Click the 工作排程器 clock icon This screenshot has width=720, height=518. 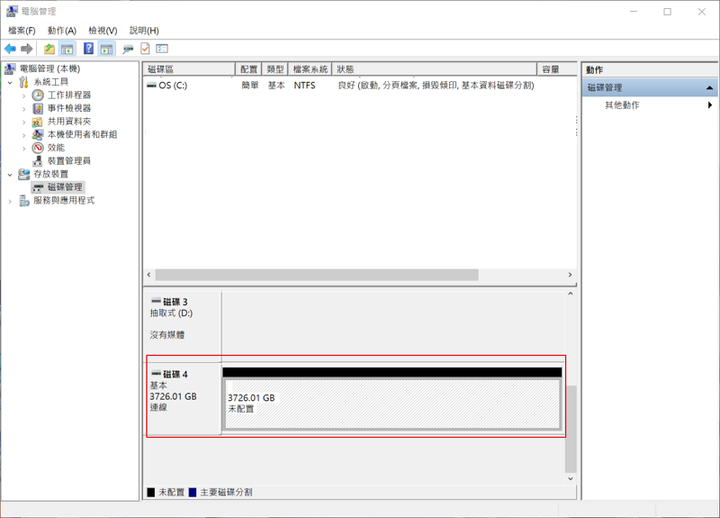pos(38,95)
